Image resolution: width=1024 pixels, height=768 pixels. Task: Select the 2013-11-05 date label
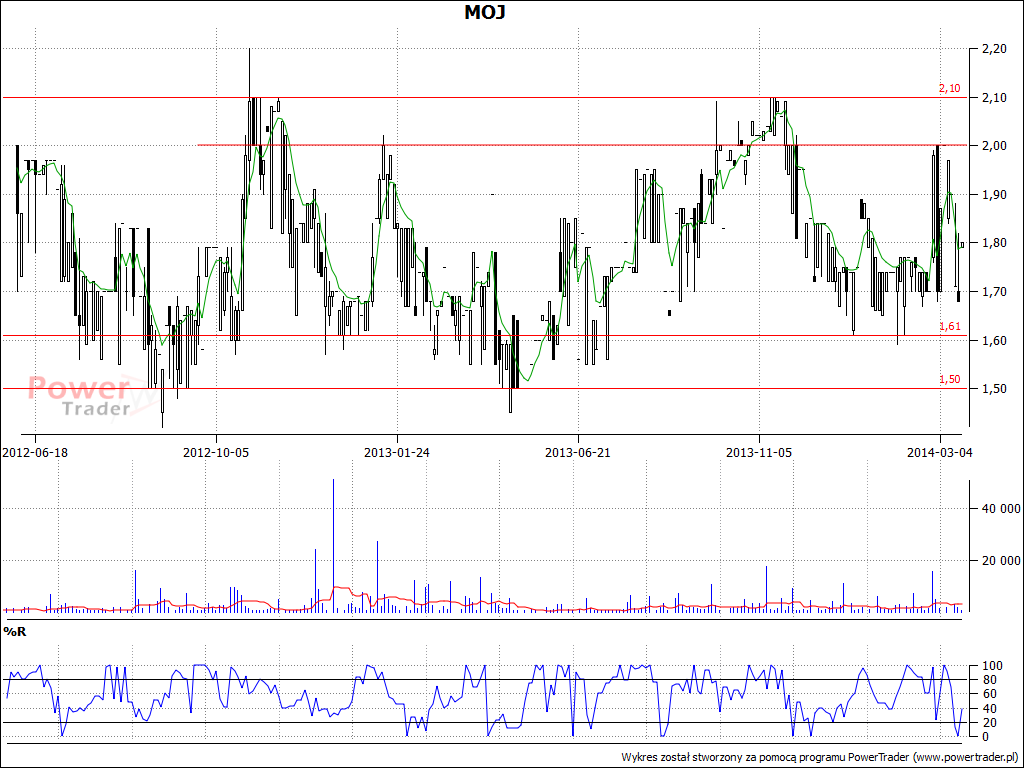pyautogui.click(x=759, y=452)
